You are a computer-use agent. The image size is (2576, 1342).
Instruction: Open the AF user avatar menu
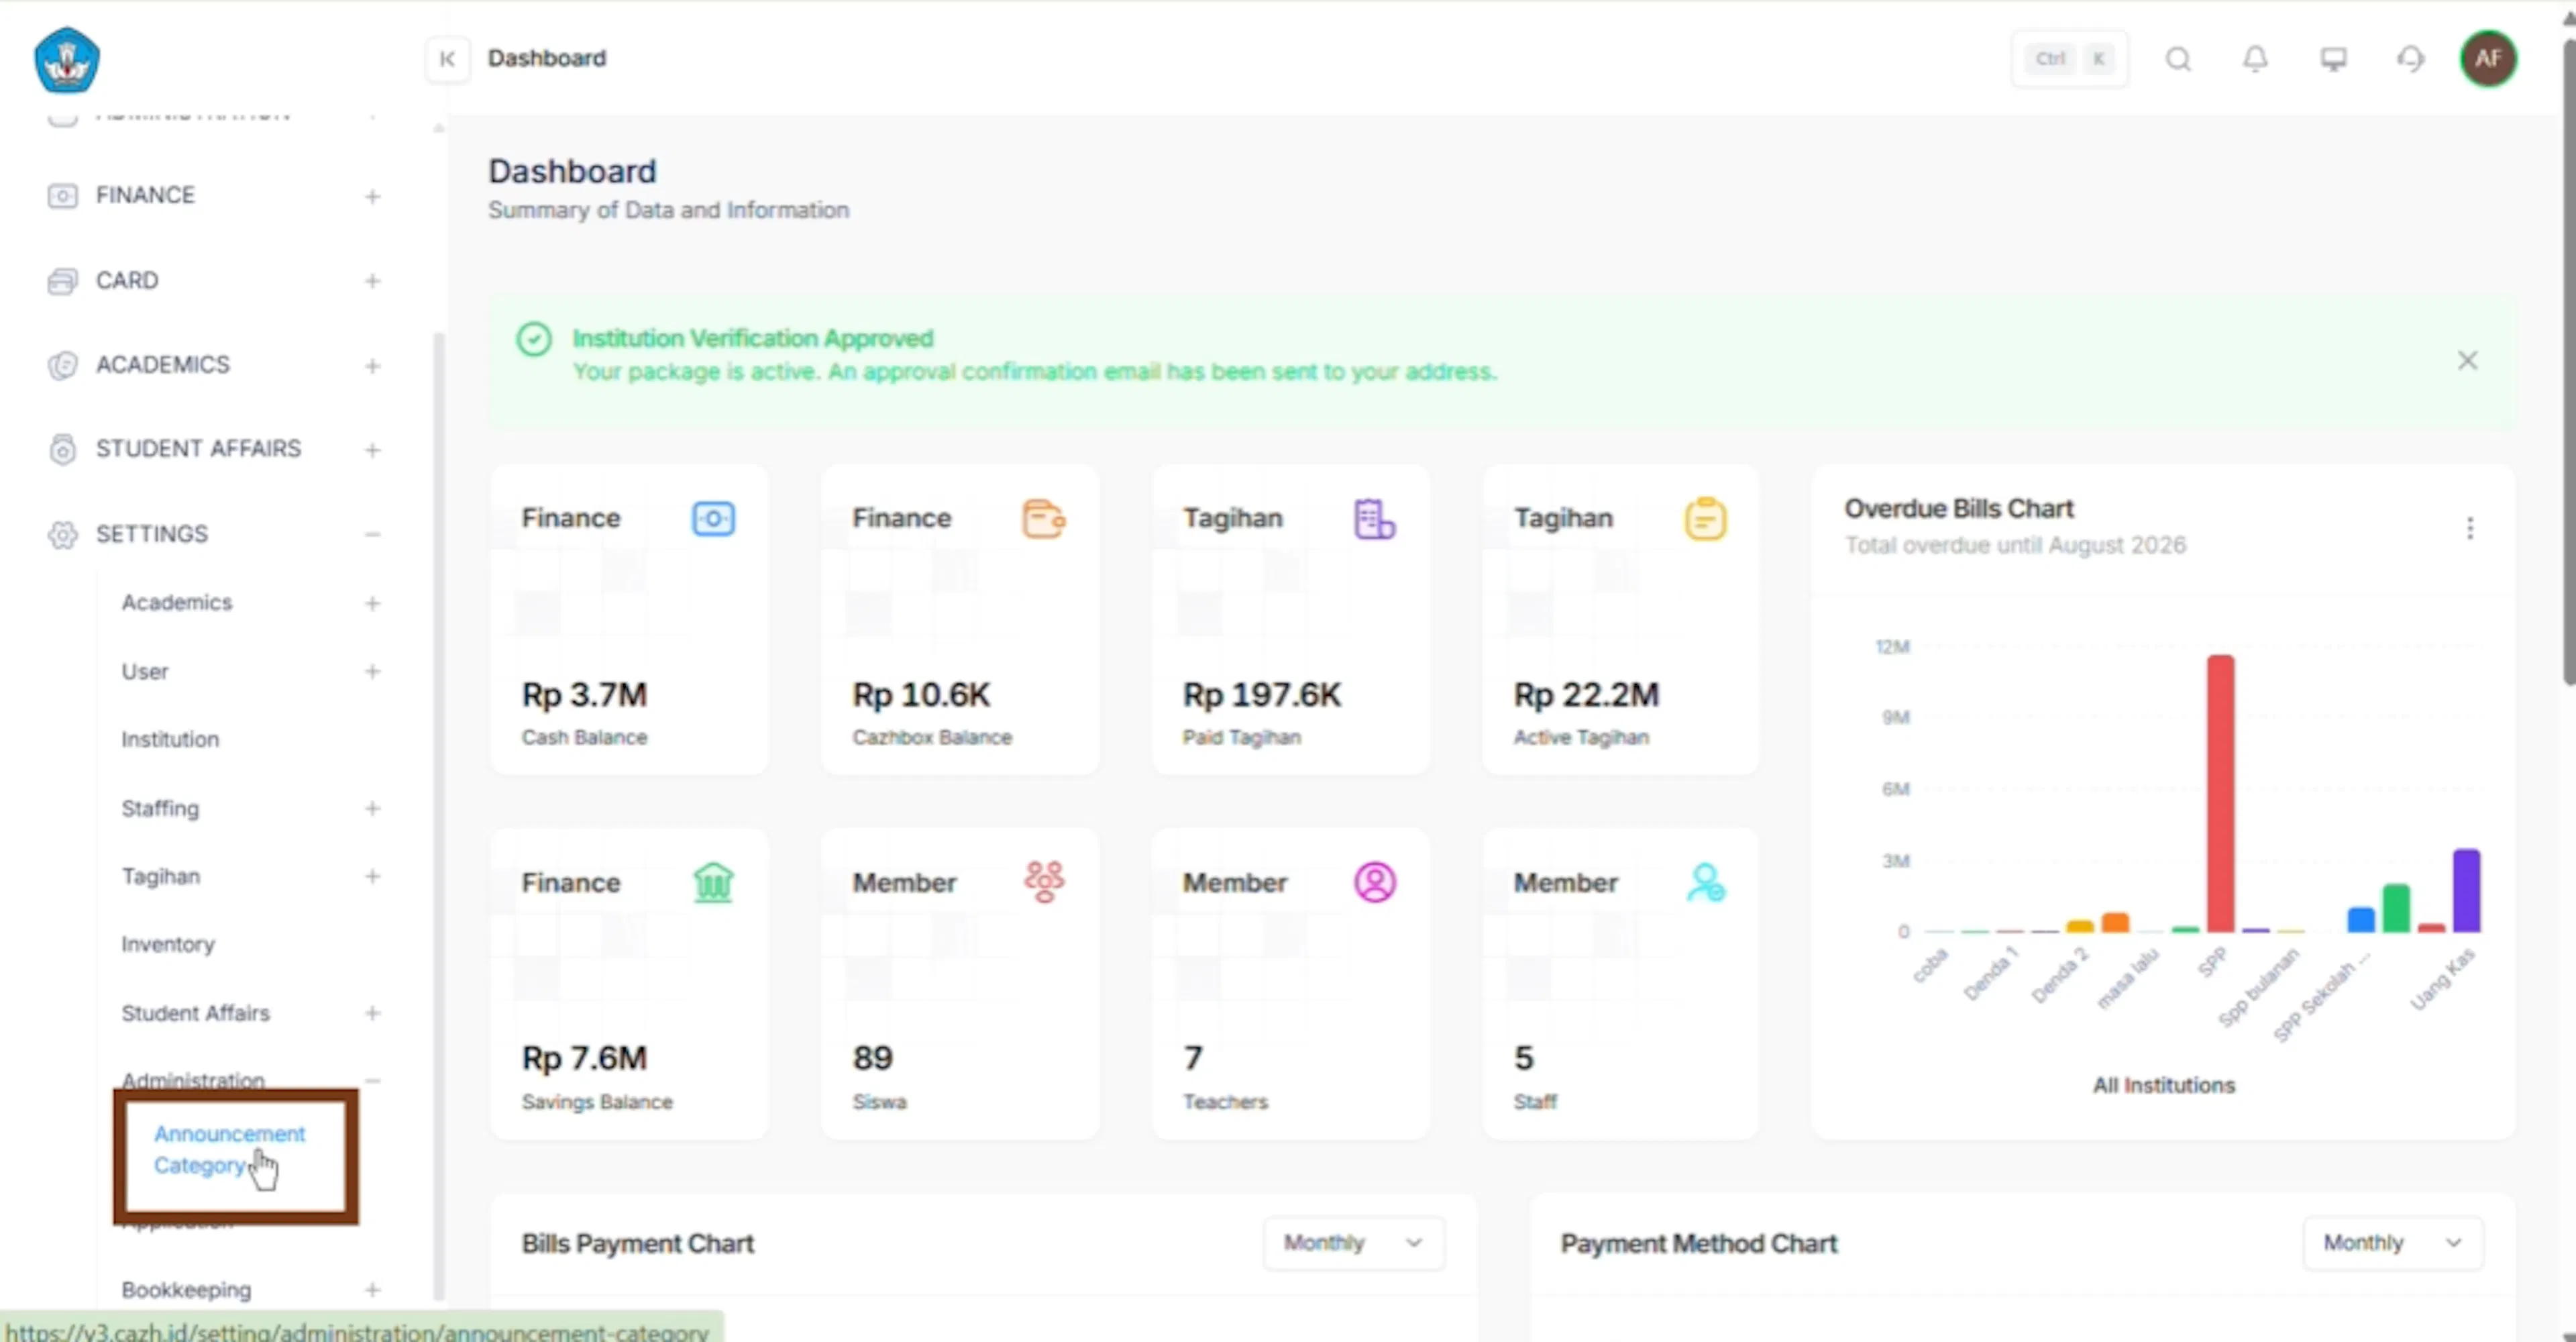(2488, 59)
